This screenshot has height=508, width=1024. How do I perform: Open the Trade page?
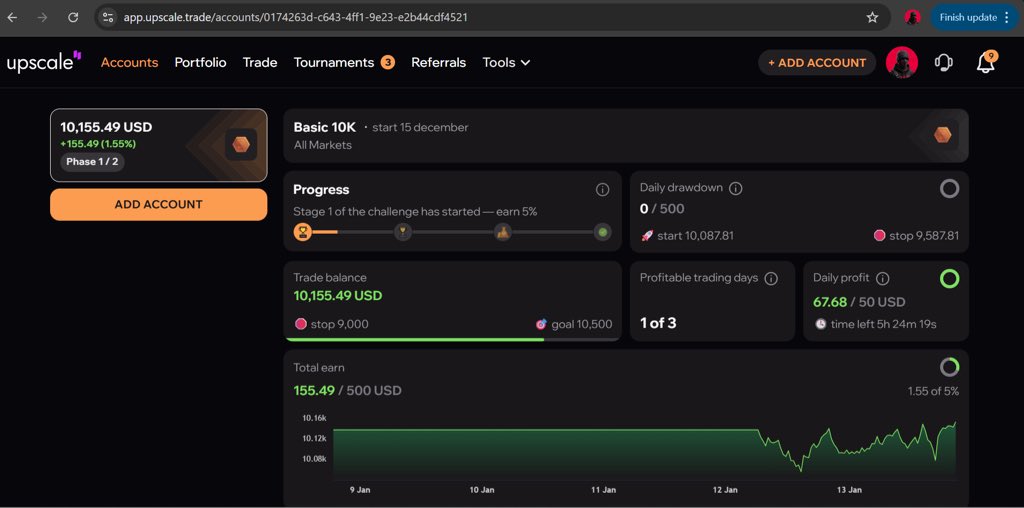(x=260, y=63)
